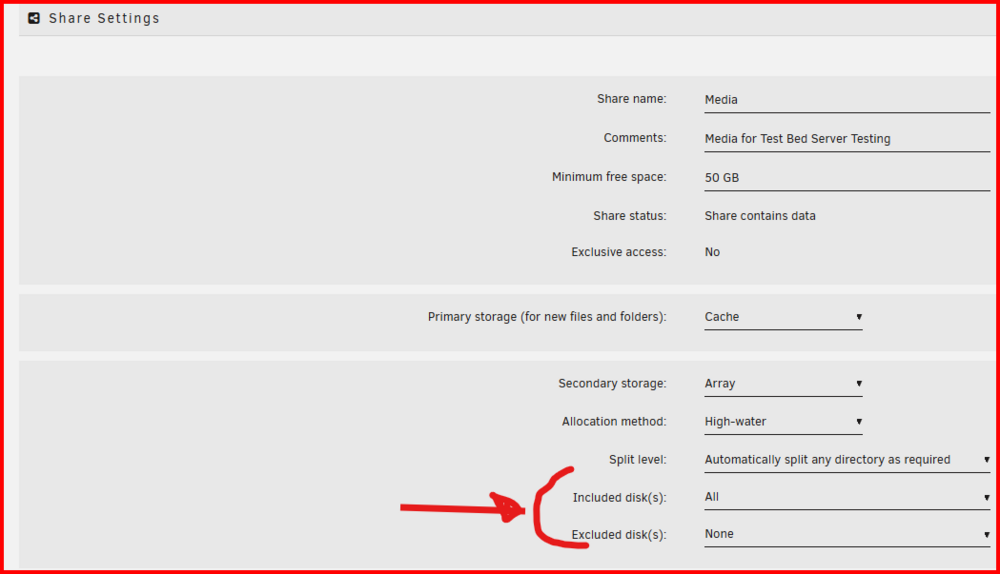
Task: Change the Minimum free space value
Action: tap(847, 178)
